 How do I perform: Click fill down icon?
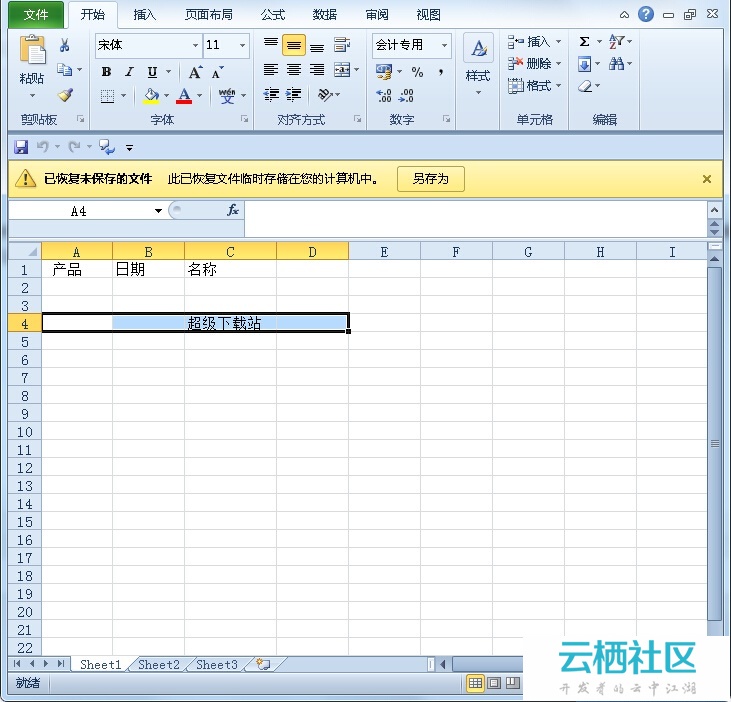[585, 64]
